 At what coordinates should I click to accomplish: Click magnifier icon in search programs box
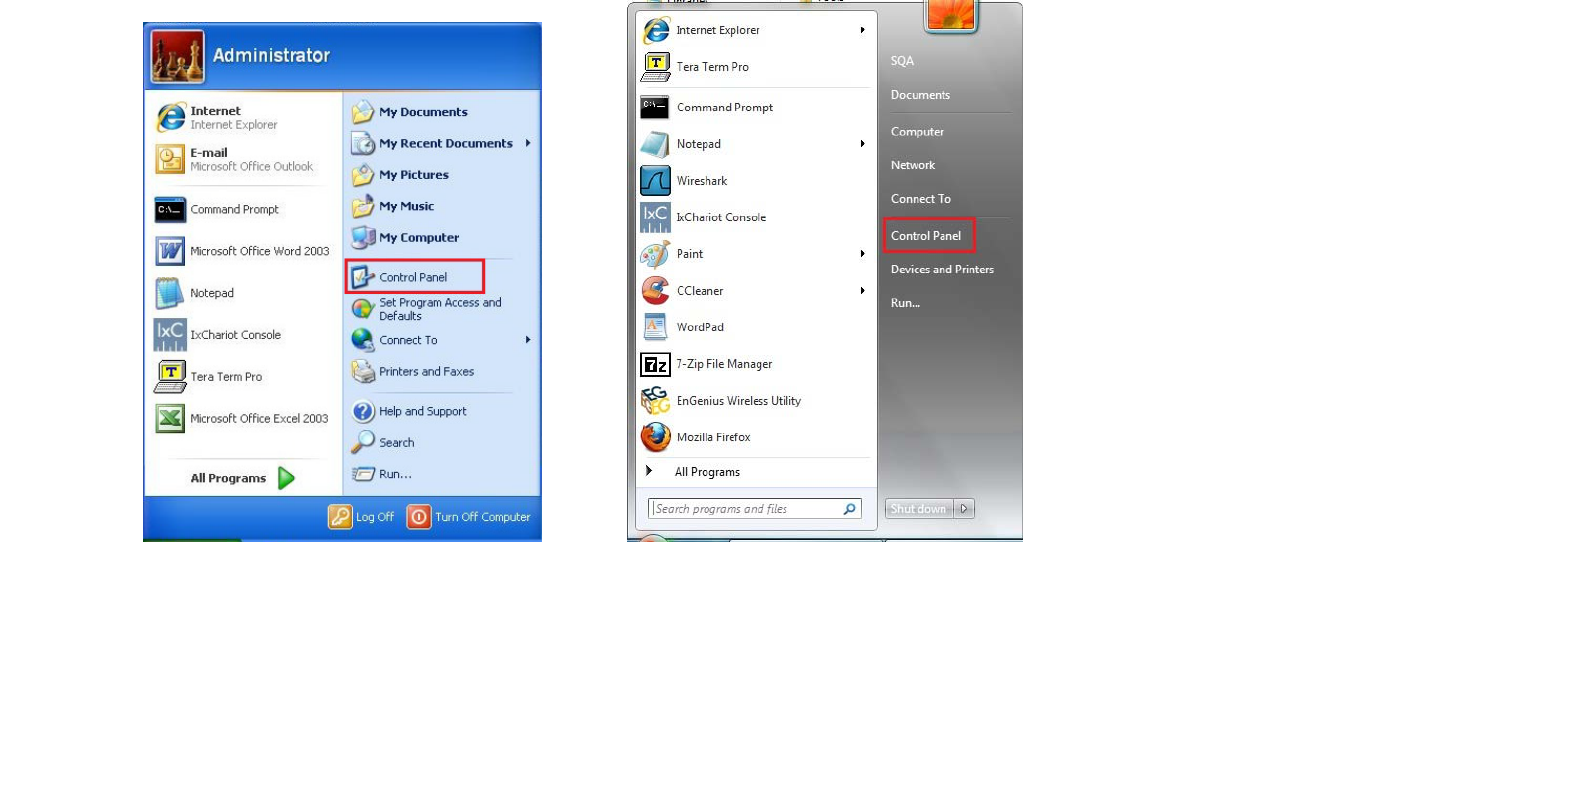point(849,509)
